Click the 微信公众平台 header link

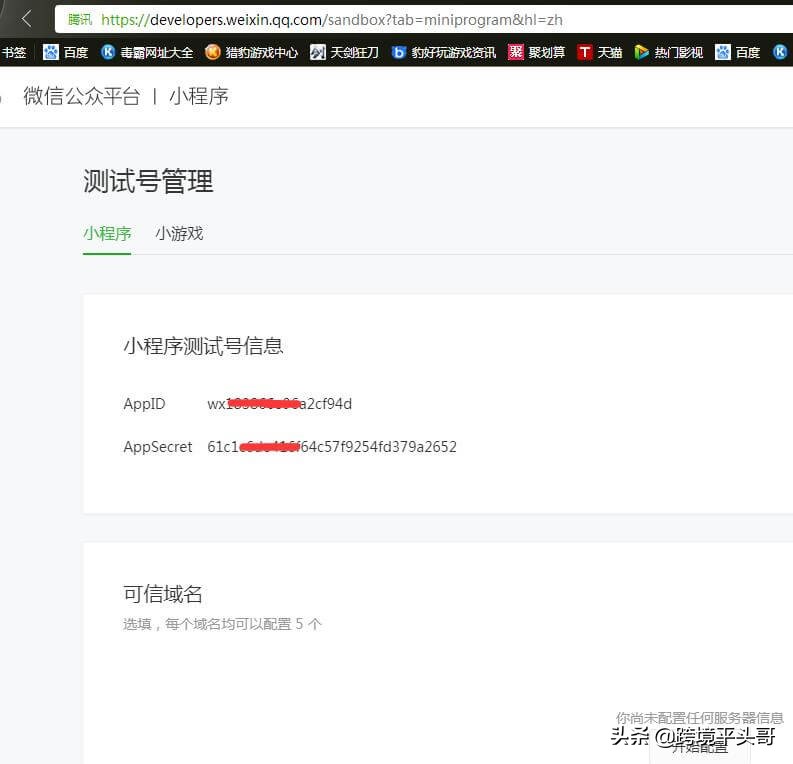pos(81,96)
